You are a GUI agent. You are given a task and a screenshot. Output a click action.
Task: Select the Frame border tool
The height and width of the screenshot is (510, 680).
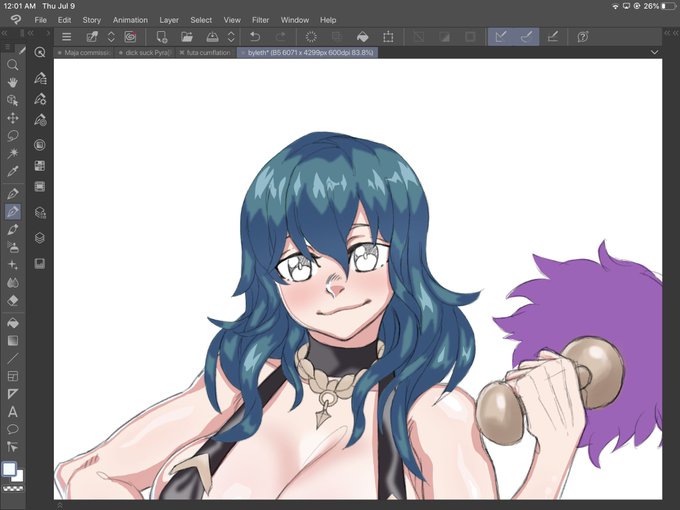[x=13, y=376]
